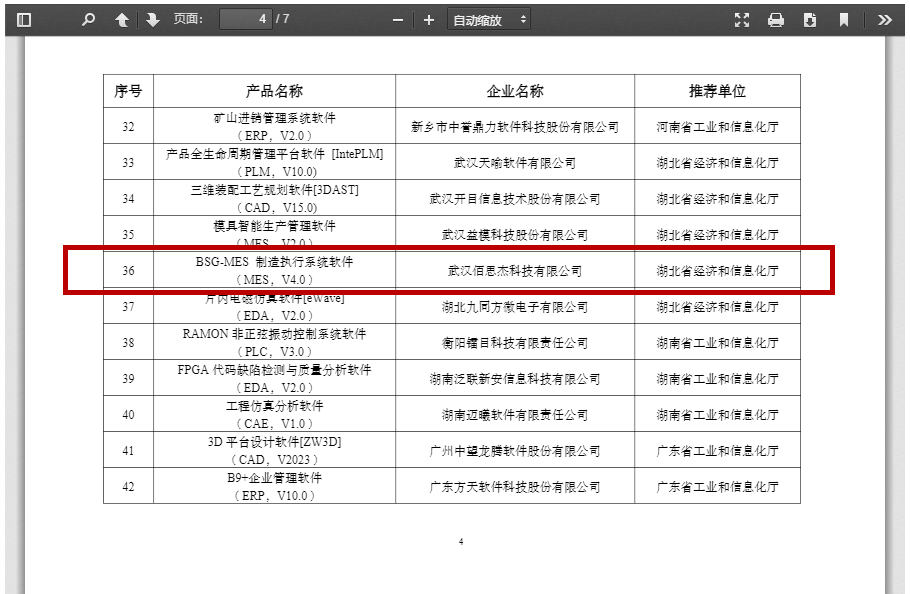The width and height of the screenshot is (910, 594).
Task: Switch to presentation fullscreen mode
Action: tap(742, 20)
